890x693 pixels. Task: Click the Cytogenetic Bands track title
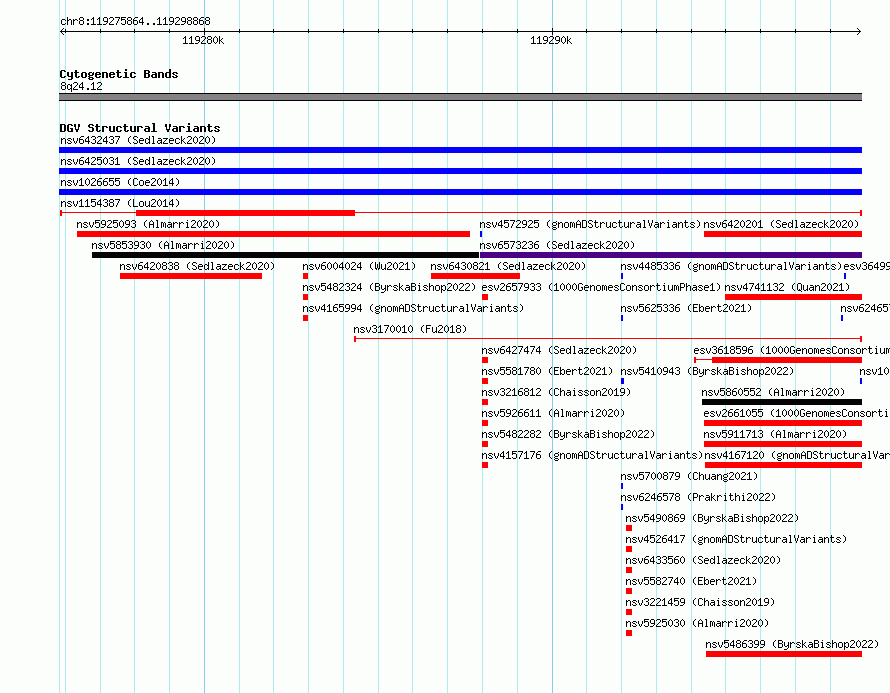click(119, 74)
